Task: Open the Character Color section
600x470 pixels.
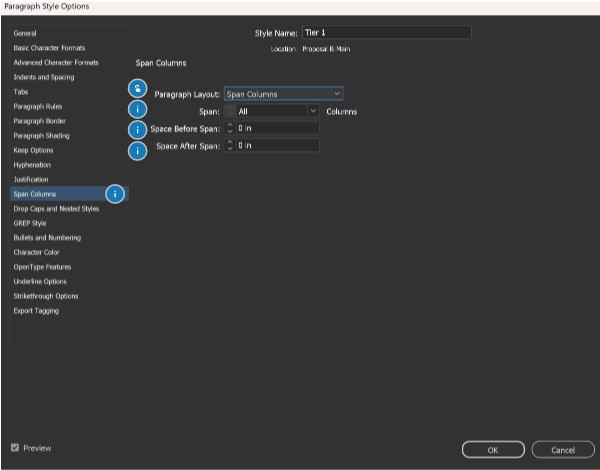Action: [35, 253]
